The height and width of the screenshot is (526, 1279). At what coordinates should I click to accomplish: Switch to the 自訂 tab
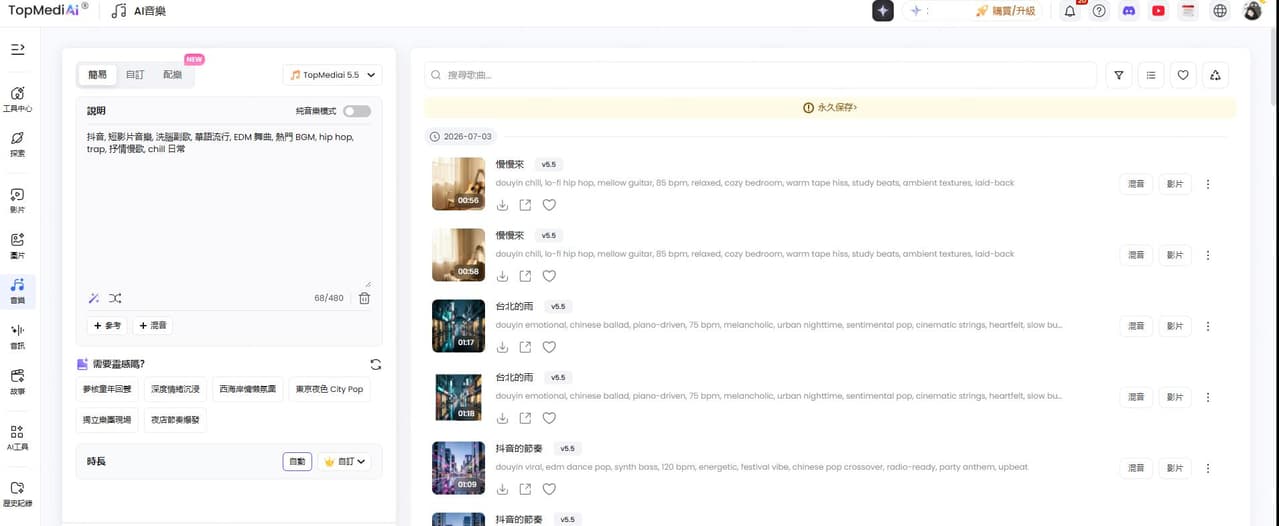(x=135, y=75)
